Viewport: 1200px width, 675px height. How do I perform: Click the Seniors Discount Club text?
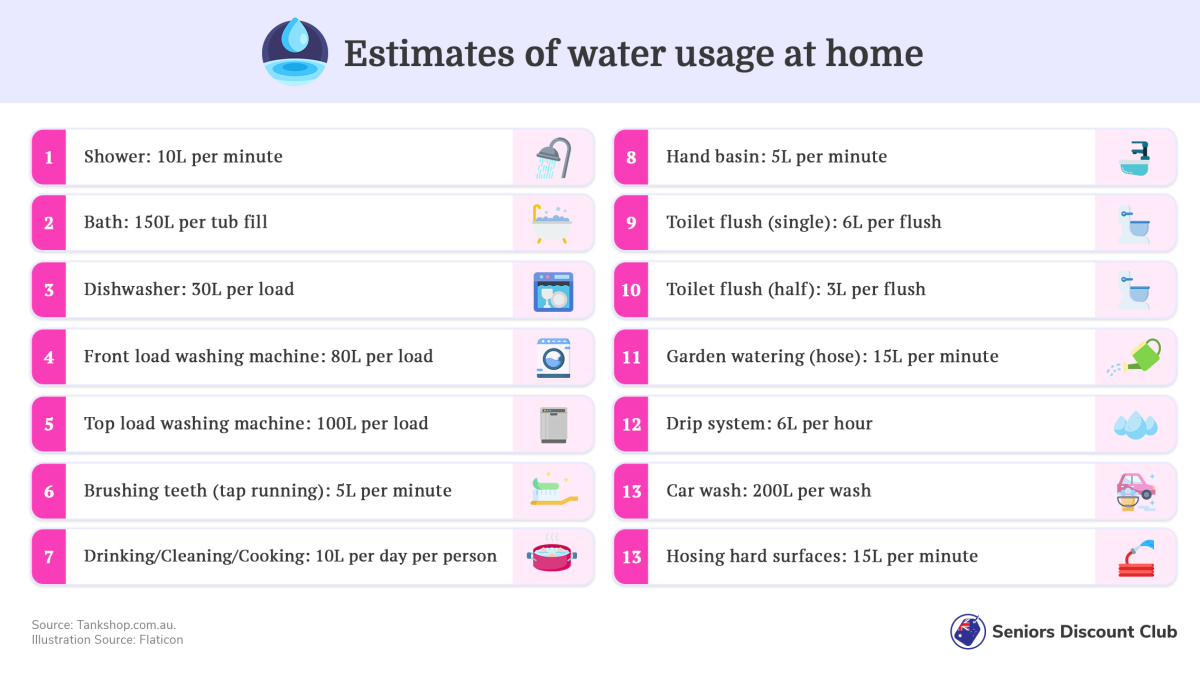click(1084, 632)
